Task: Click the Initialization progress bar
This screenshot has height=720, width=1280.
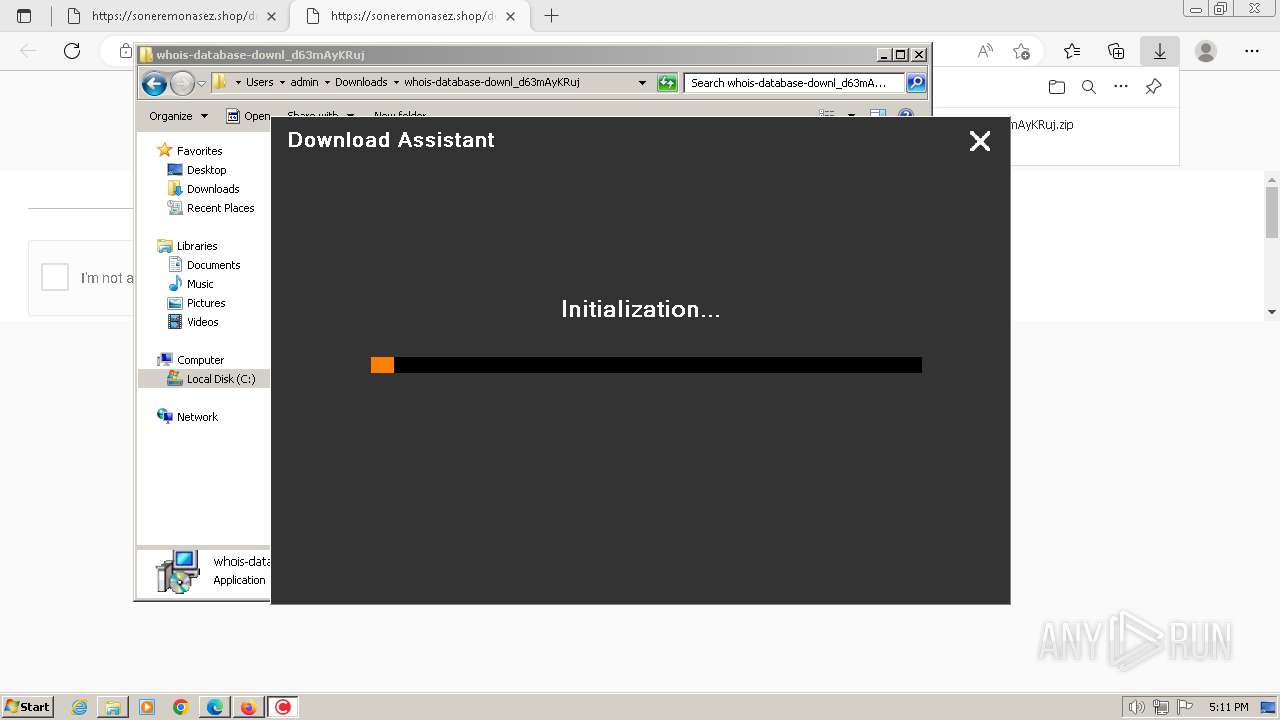Action: coord(646,365)
